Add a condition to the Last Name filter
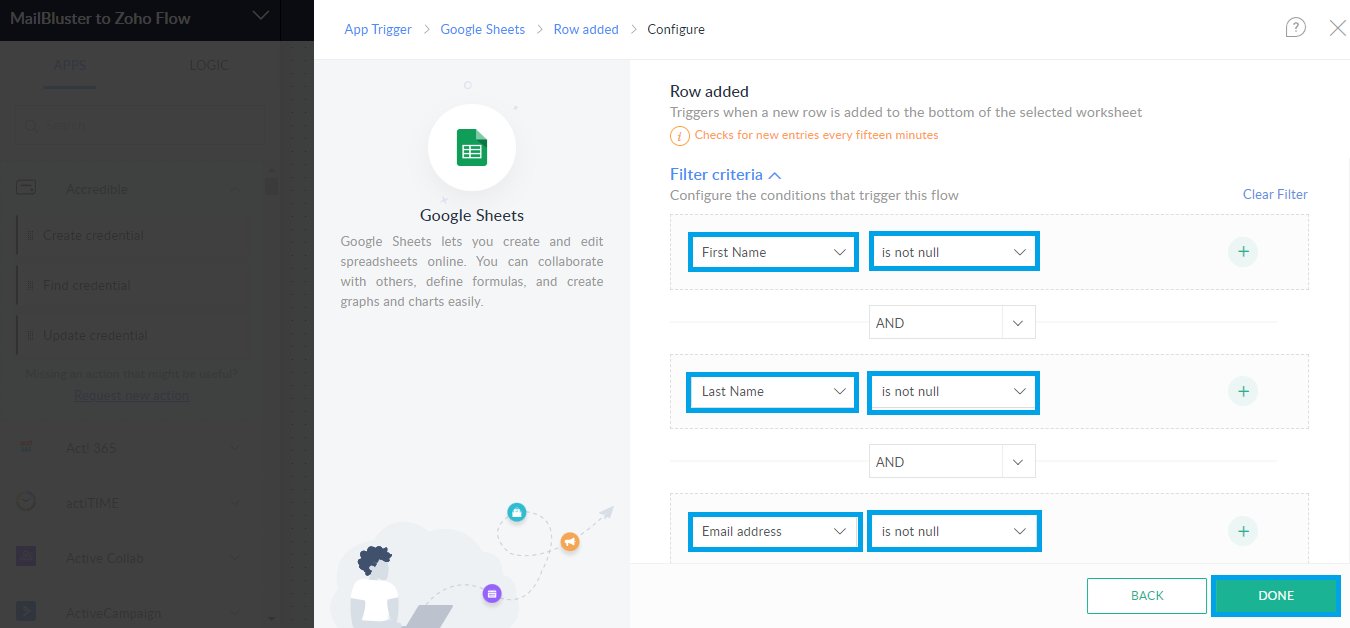Image resolution: width=1350 pixels, height=628 pixels. tap(1242, 391)
